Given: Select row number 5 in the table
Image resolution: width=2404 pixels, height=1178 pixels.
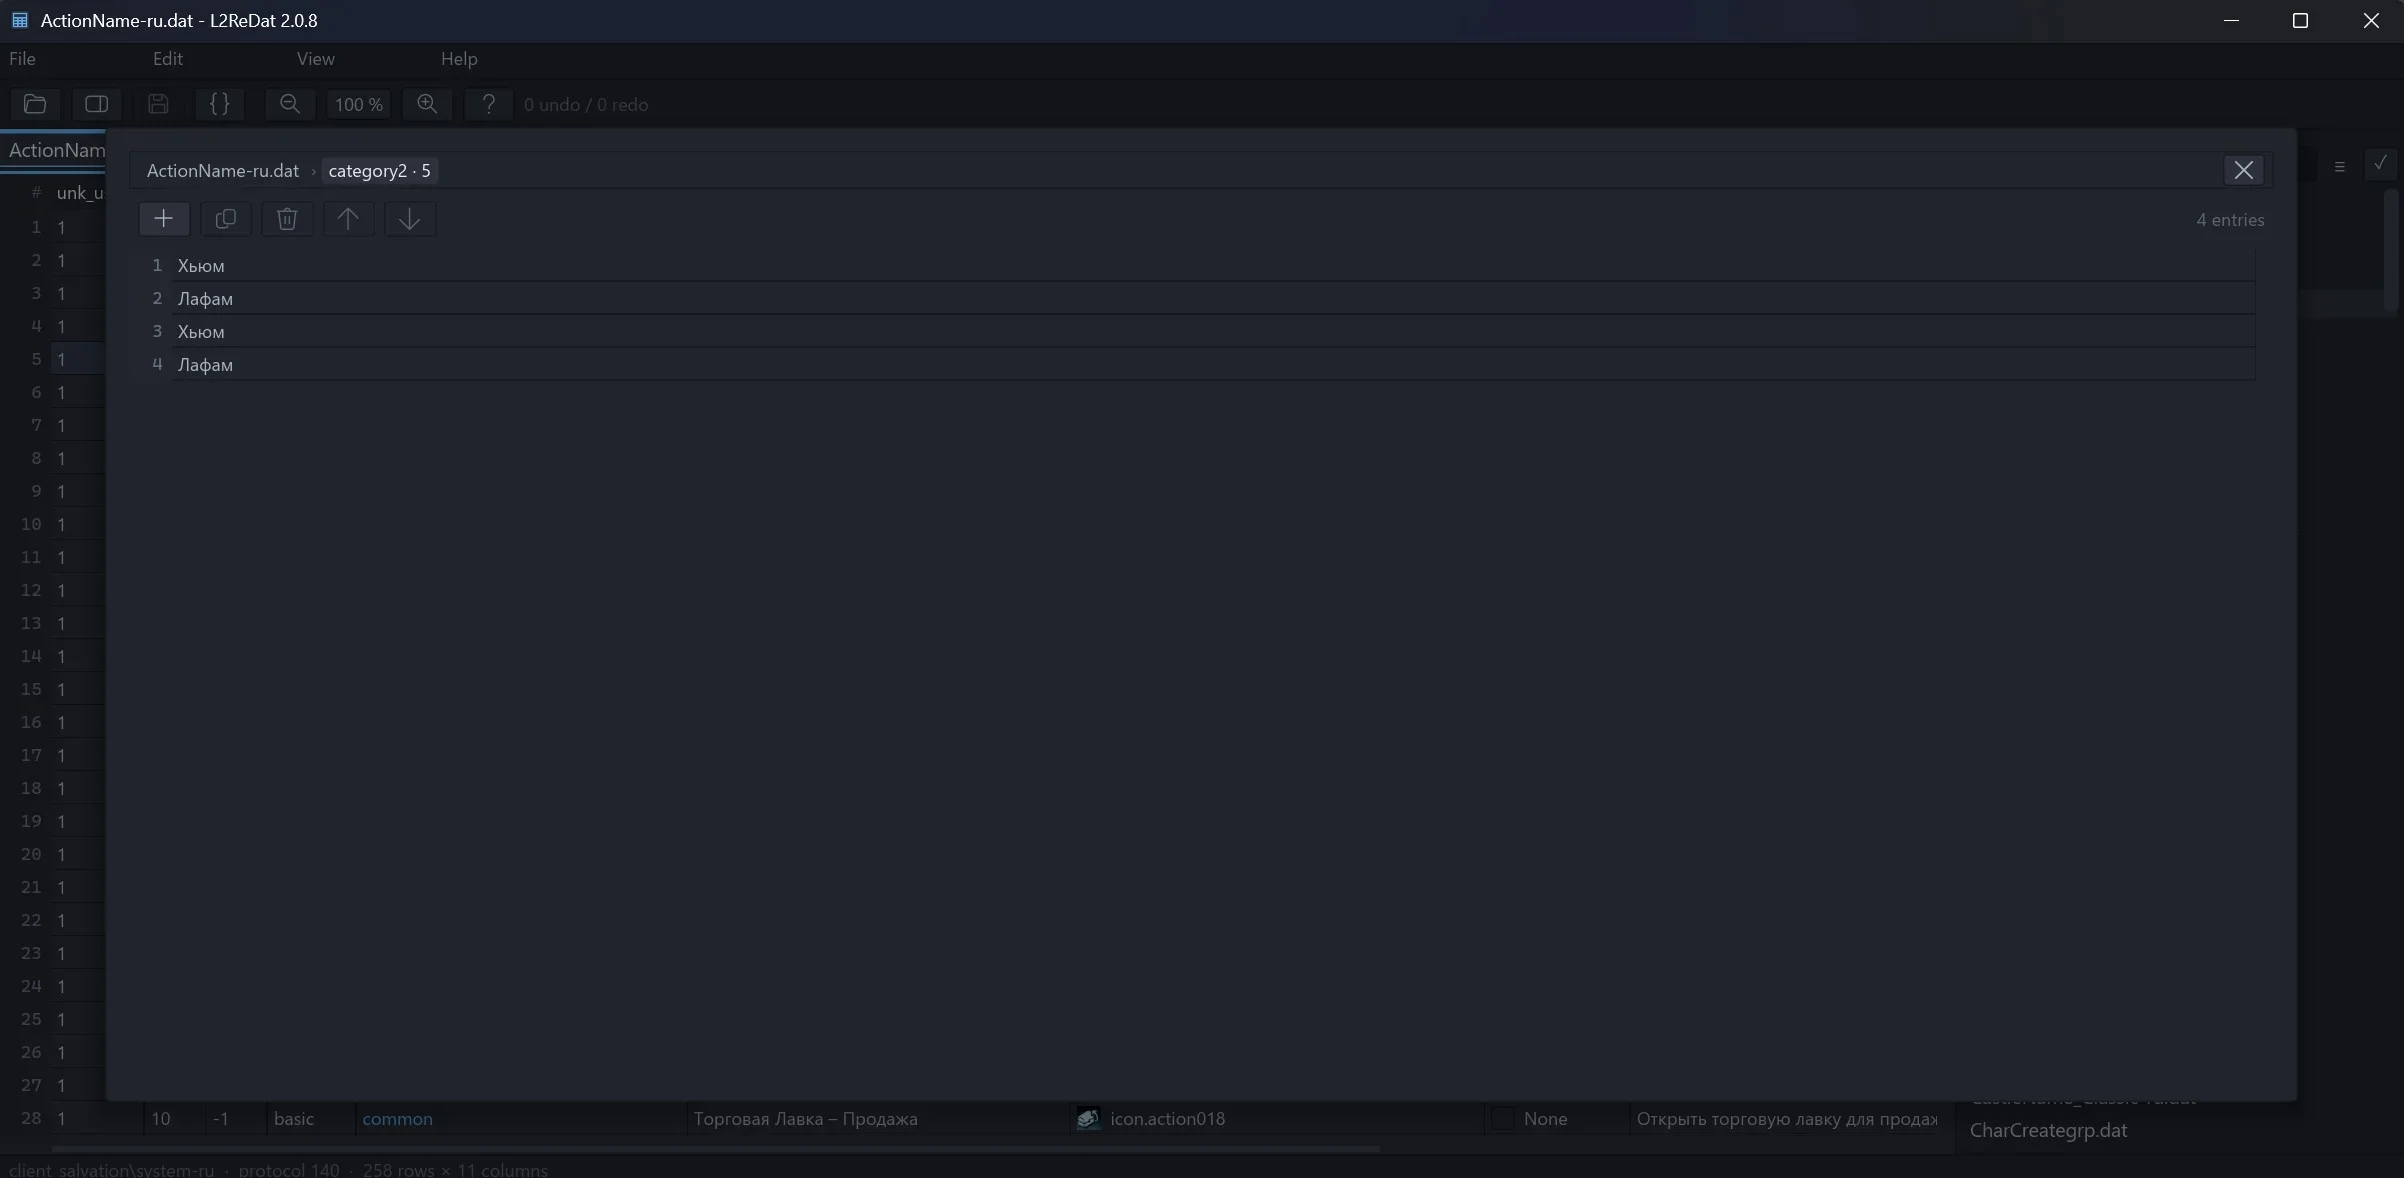Looking at the screenshot, I should click(x=36, y=359).
